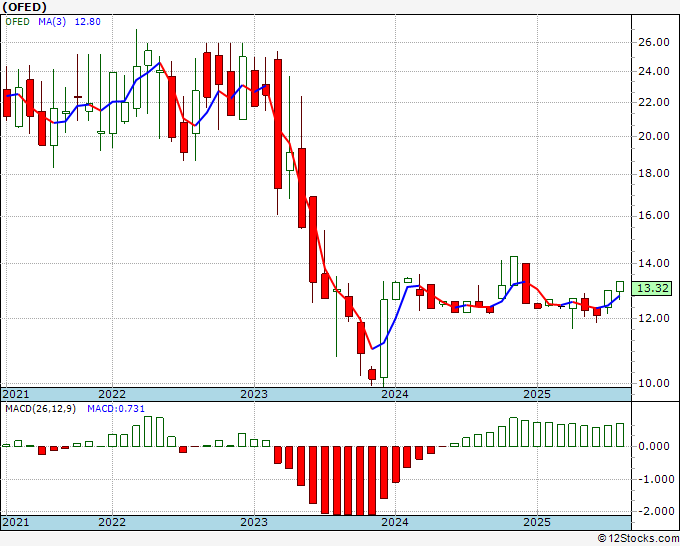This screenshot has width=680, height=546.
Task: Click 2022 on the MACD timeline
Action: [x=112, y=522]
